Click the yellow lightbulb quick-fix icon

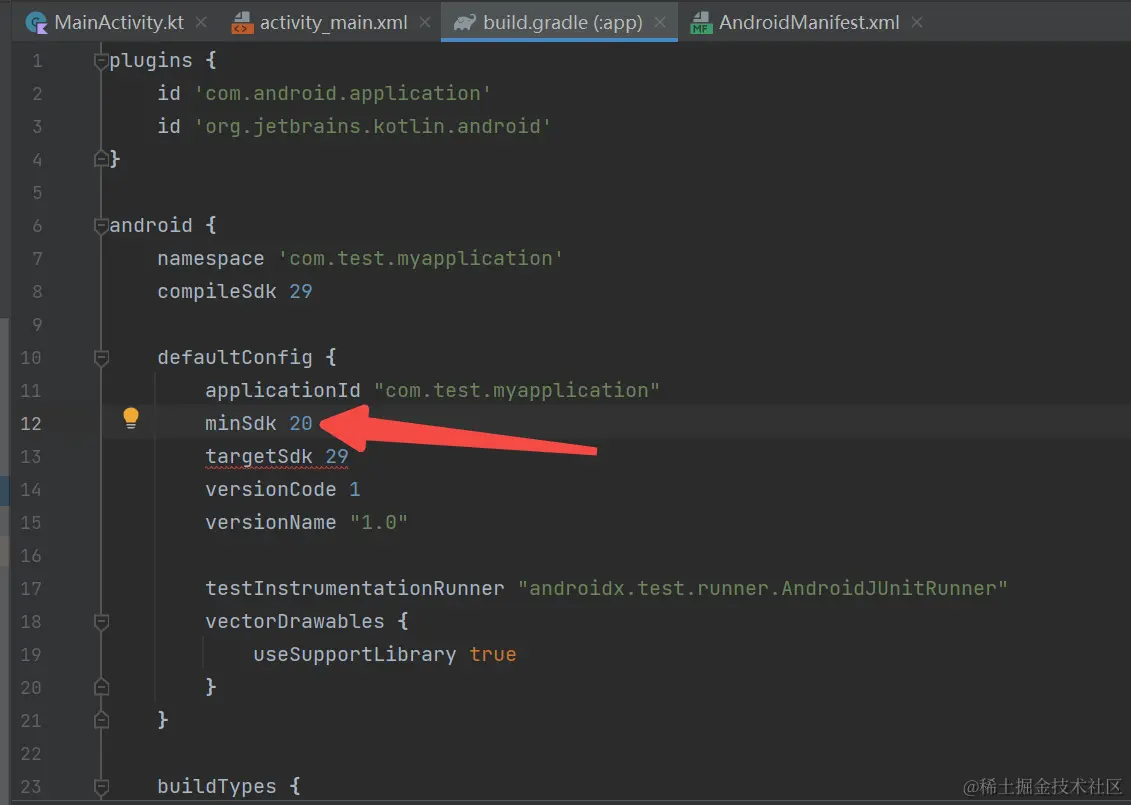click(x=131, y=418)
